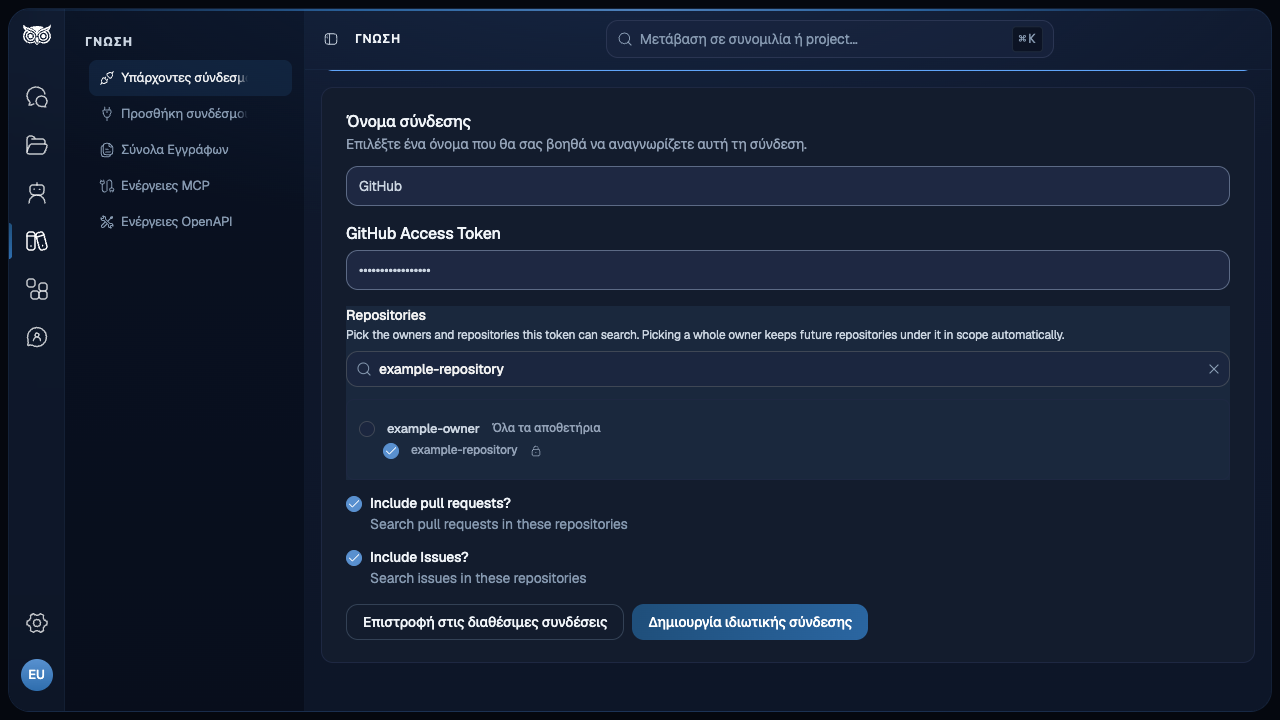Open the apps blocks icon
This screenshot has width=1280, height=720.
(37, 289)
